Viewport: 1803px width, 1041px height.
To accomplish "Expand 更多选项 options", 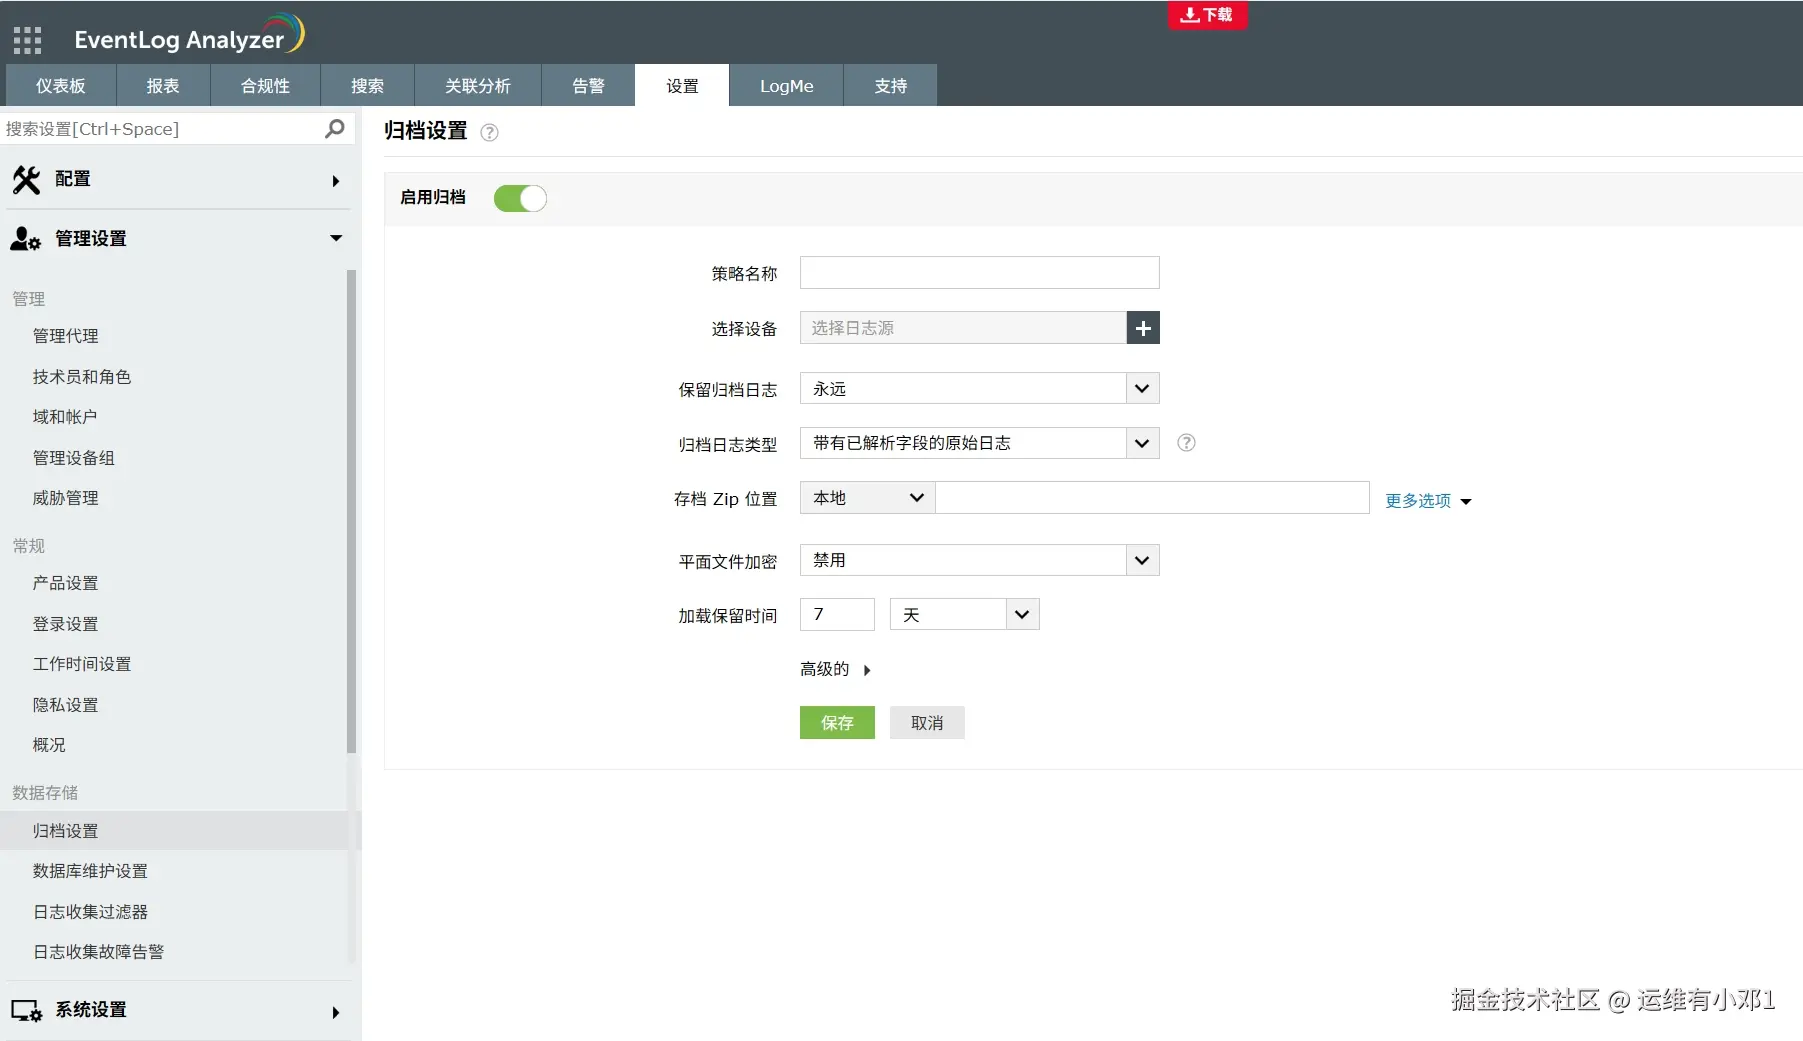I will pyautogui.click(x=1428, y=501).
